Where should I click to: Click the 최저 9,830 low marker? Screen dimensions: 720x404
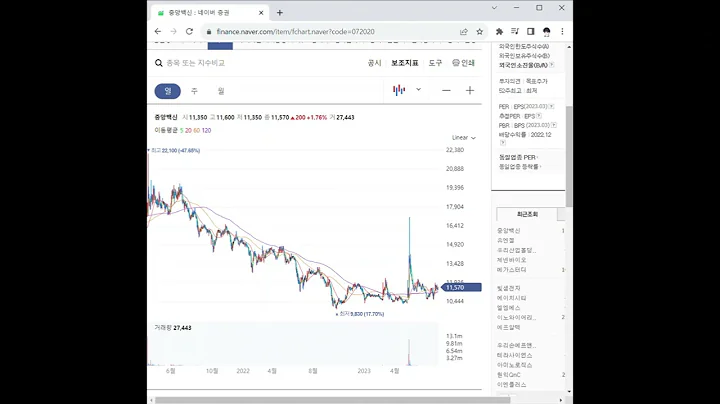pos(360,314)
